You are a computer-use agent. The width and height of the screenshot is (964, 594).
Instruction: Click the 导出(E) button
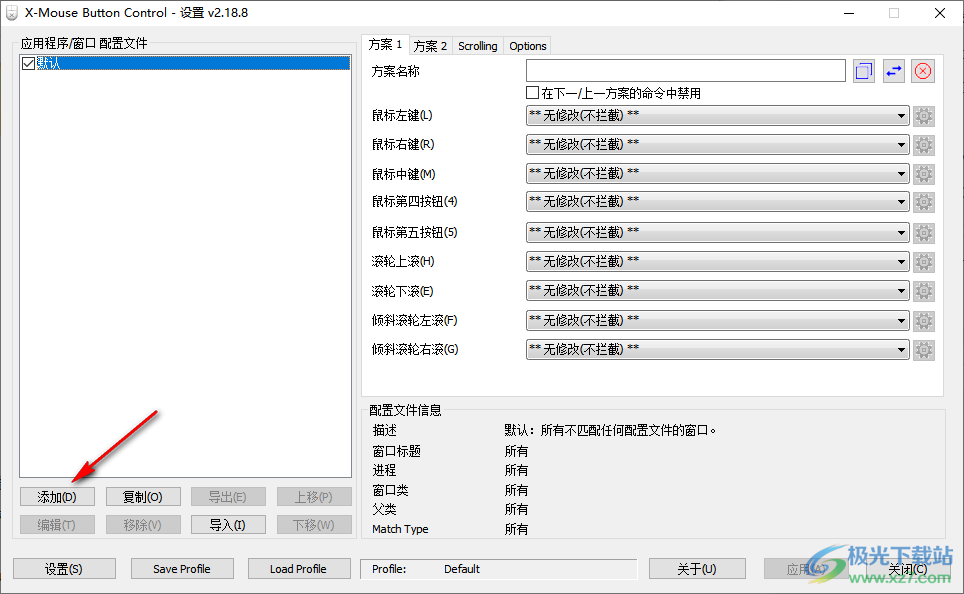point(228,497)
